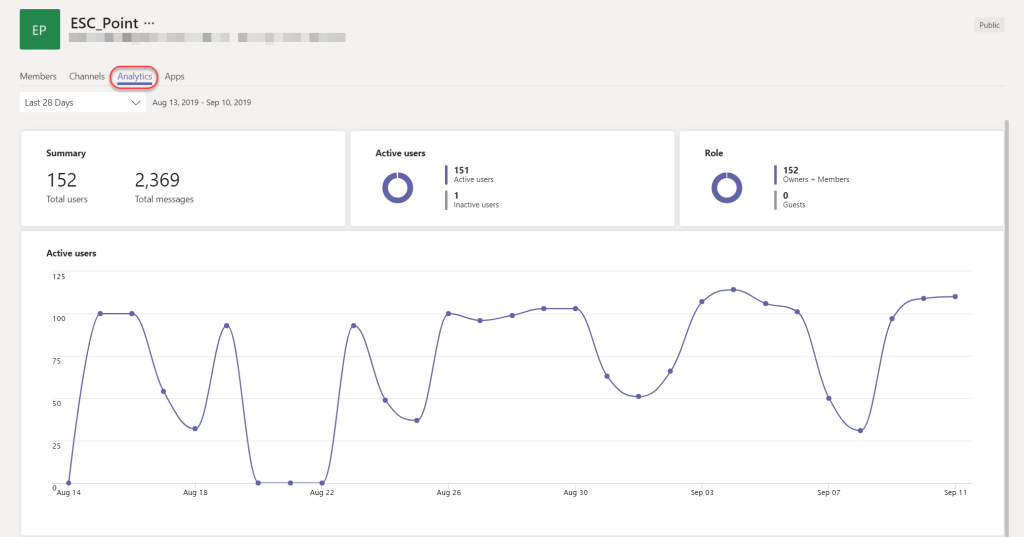Image resolution: width=1024 pixels, height=537 pixels.
Task: Select the Analytics tab
Action: 134,76
